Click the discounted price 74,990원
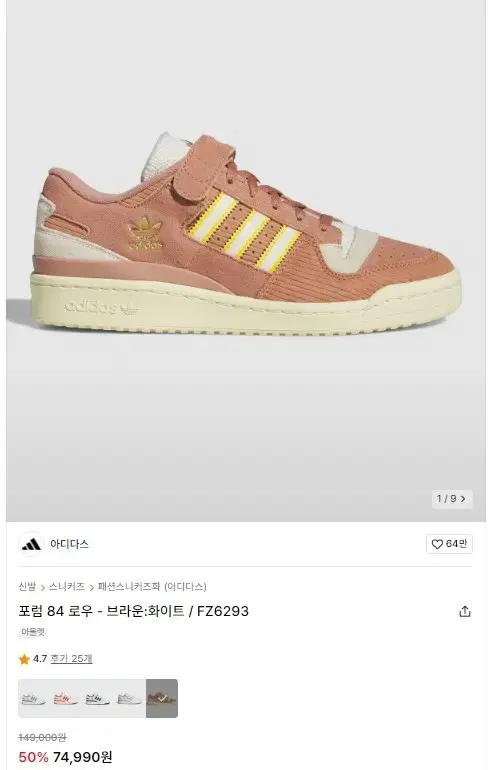This screenshot has height=770, width=492. point(82,757)
